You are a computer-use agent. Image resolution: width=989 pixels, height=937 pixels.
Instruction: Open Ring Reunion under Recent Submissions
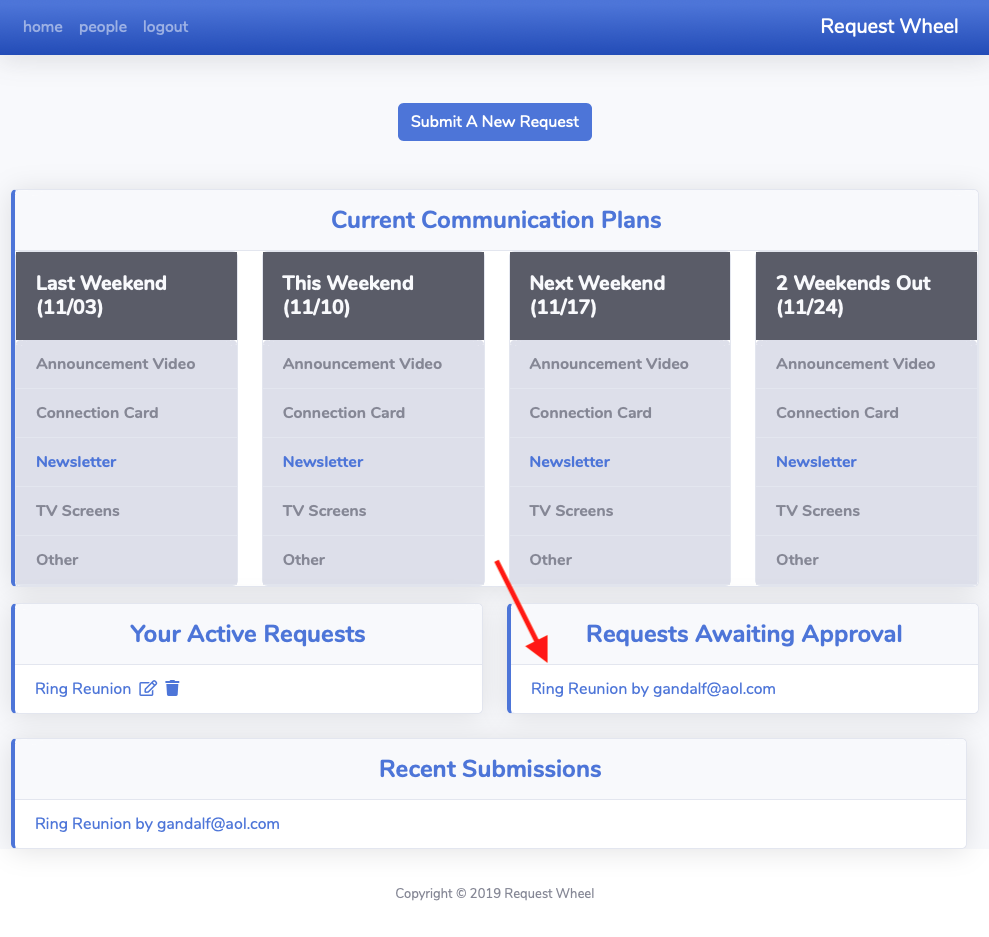(157, 824)
